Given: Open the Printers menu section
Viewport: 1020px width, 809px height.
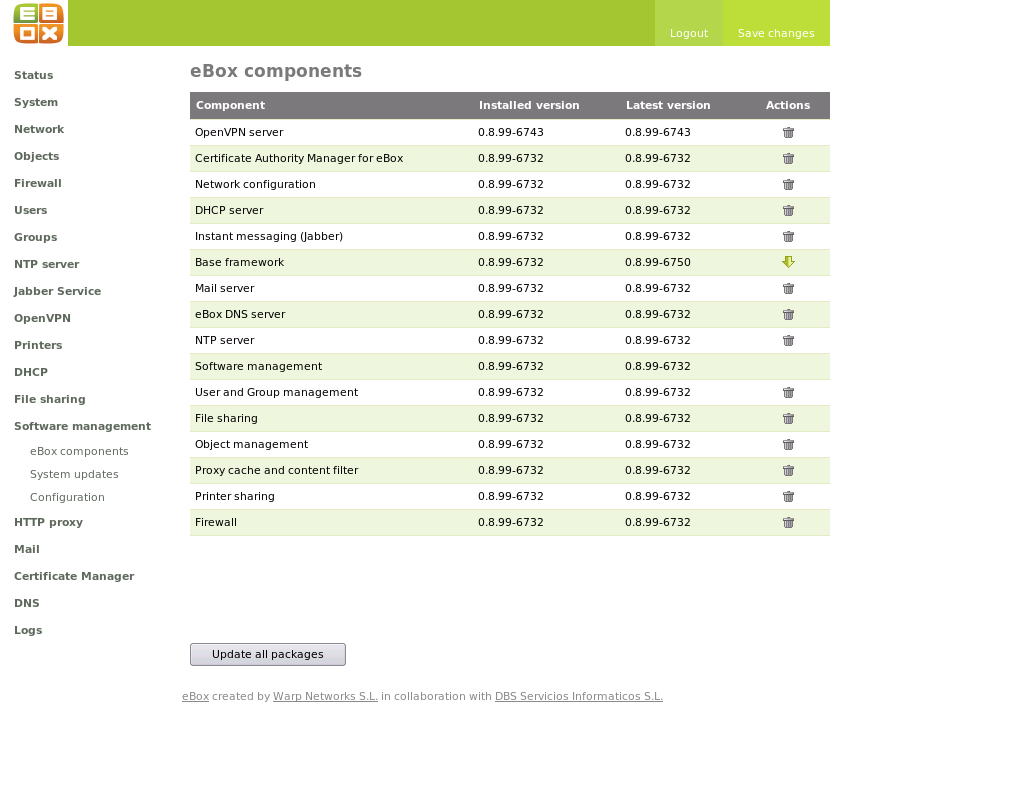Looking at the screenshot, I should [x=38, y=345].
